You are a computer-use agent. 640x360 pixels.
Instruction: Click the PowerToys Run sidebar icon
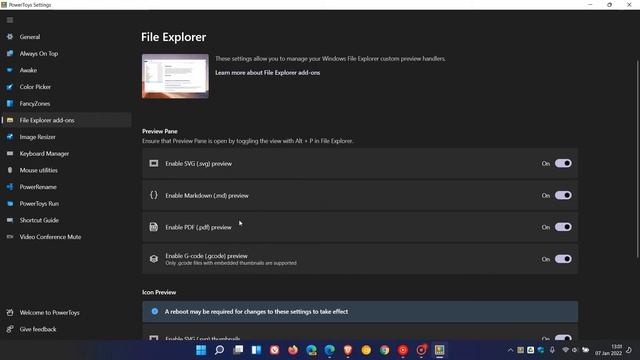tap(10, 203)
